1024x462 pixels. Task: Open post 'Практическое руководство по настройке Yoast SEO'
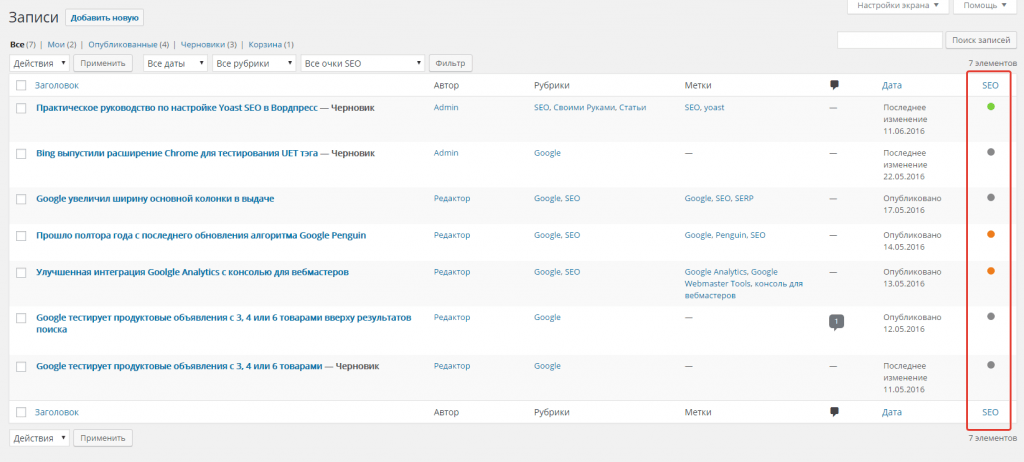[176, 107]
